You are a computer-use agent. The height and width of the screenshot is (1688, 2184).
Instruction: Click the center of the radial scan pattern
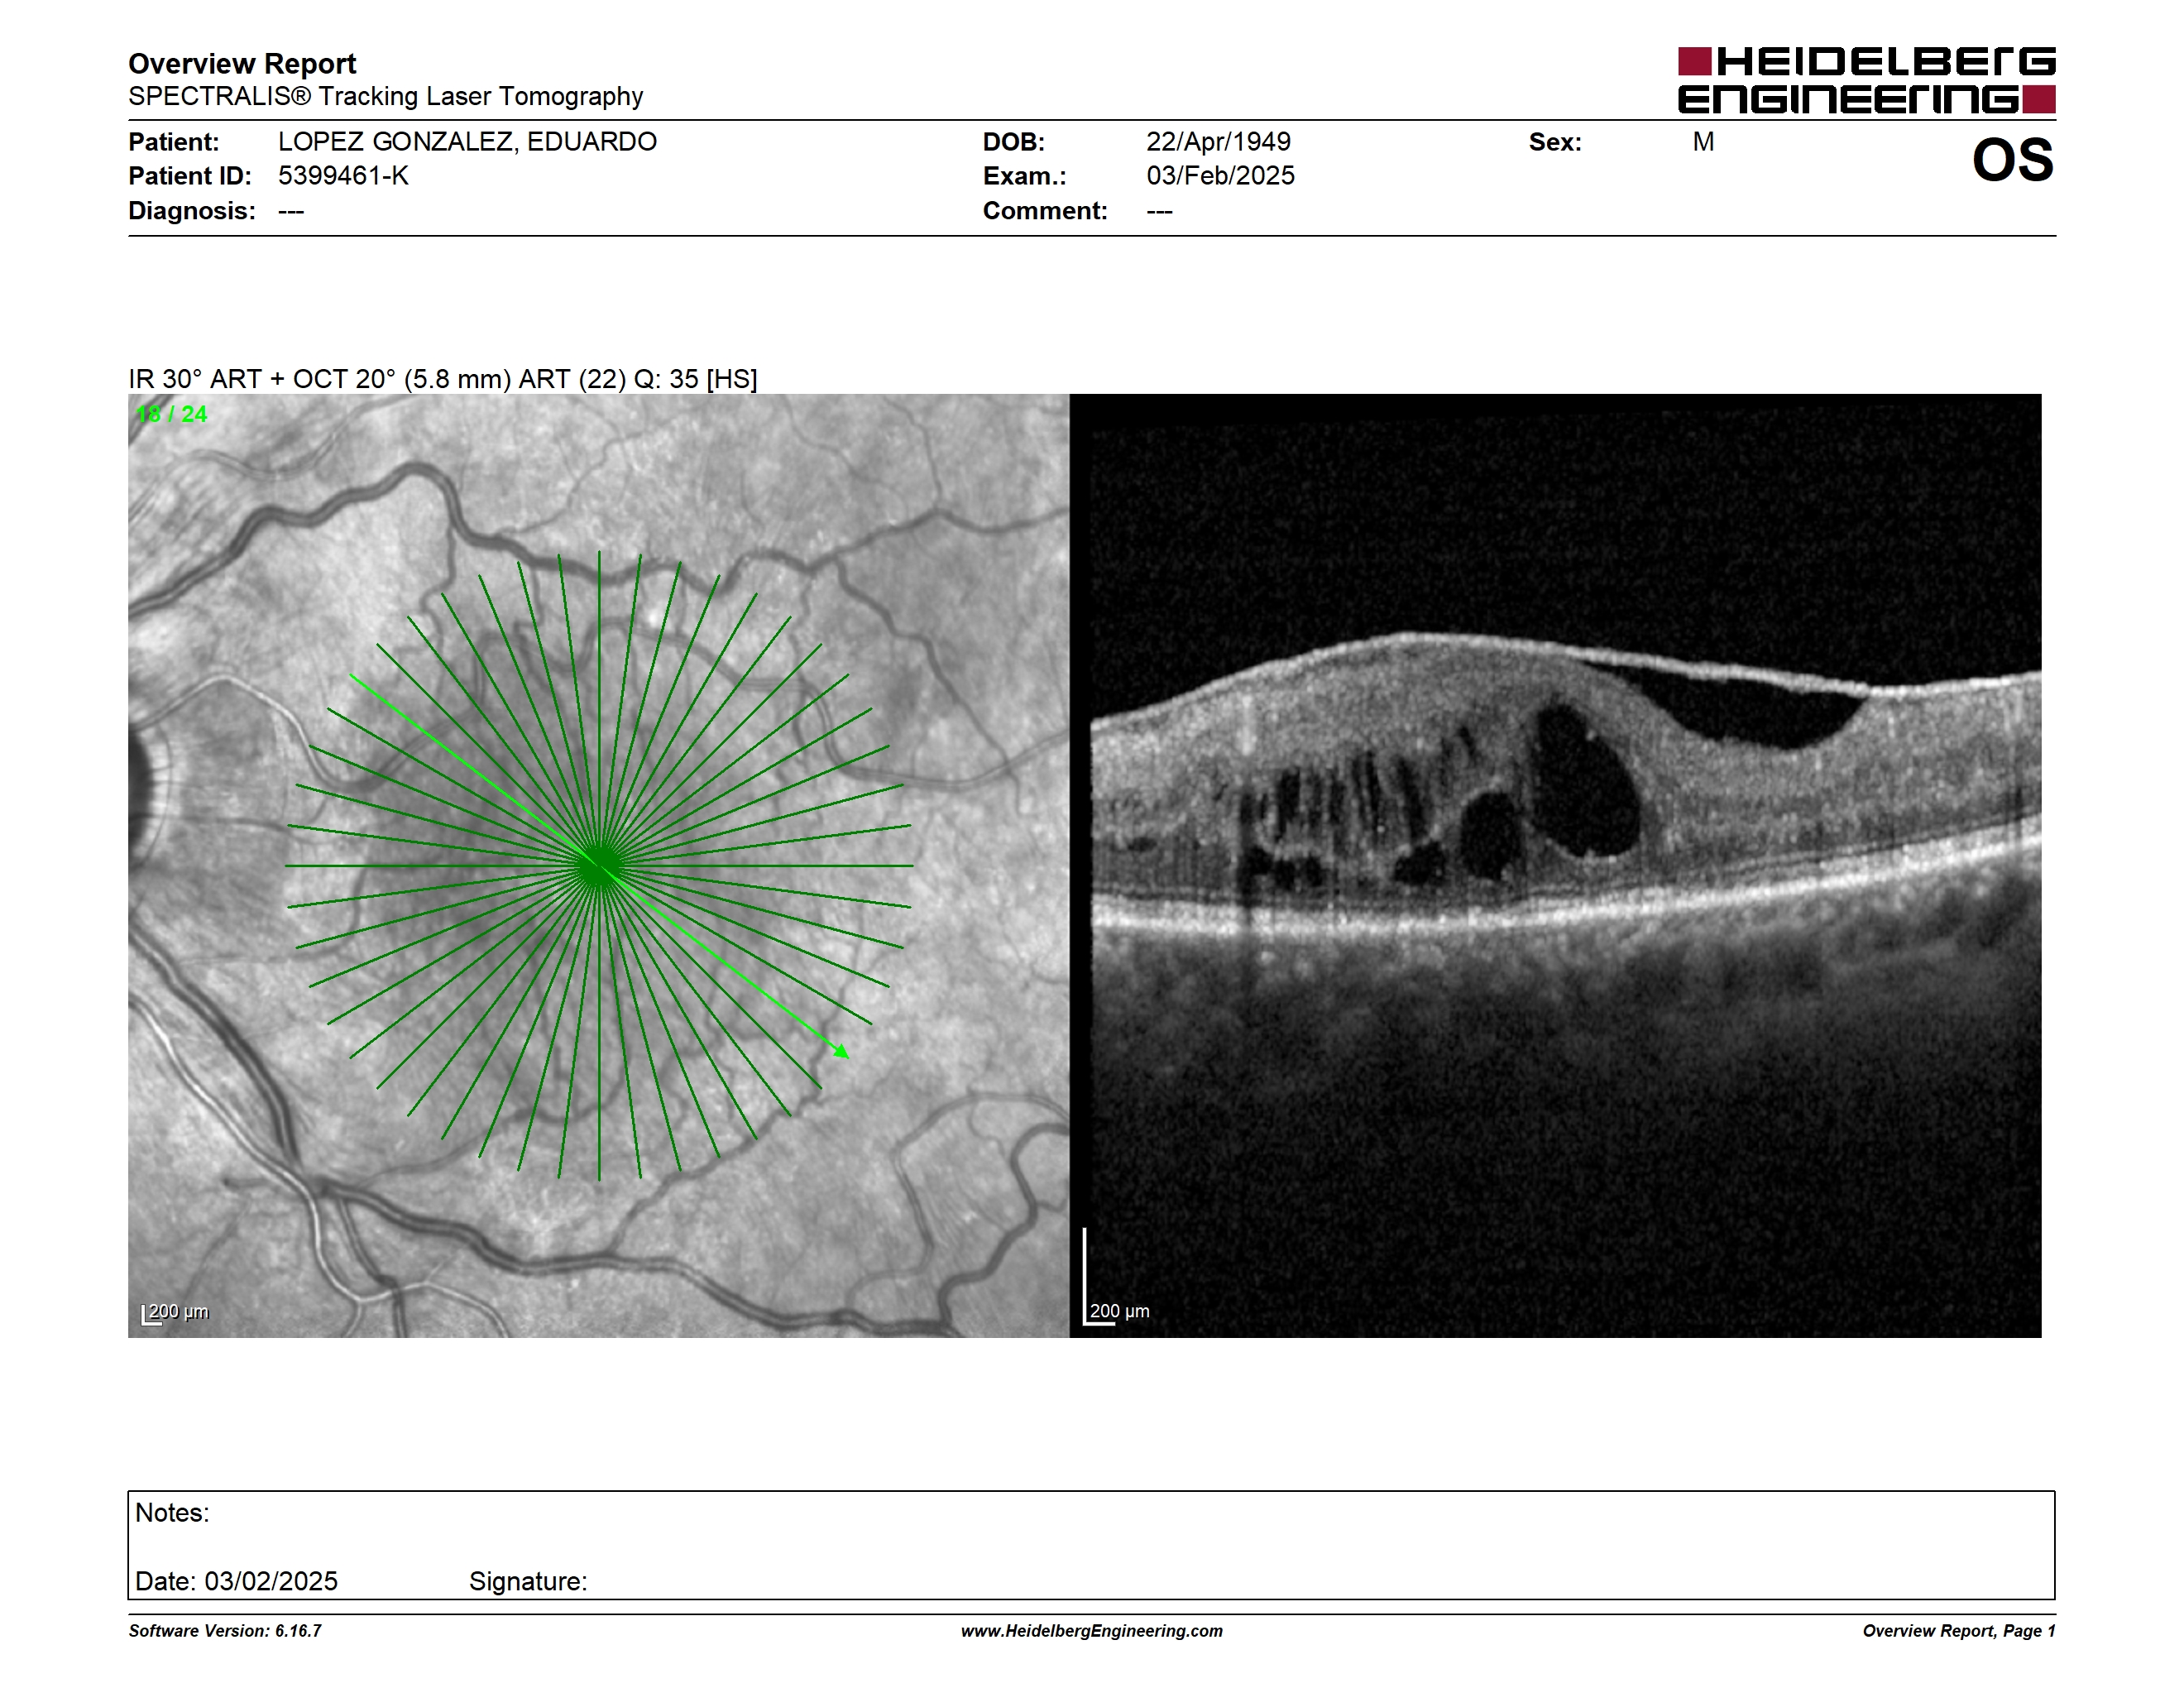click(x=599, y=866)
